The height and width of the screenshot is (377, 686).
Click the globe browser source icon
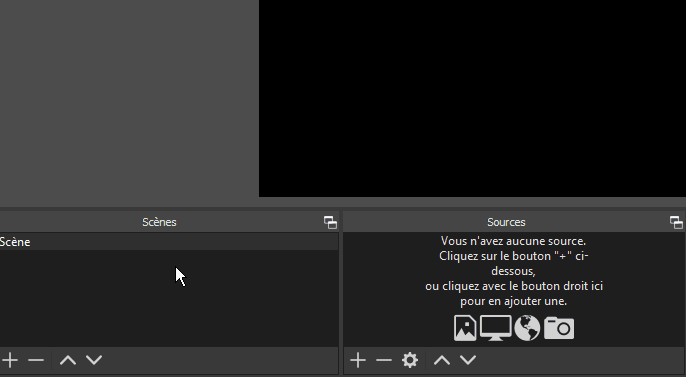(x=527, y=328)
